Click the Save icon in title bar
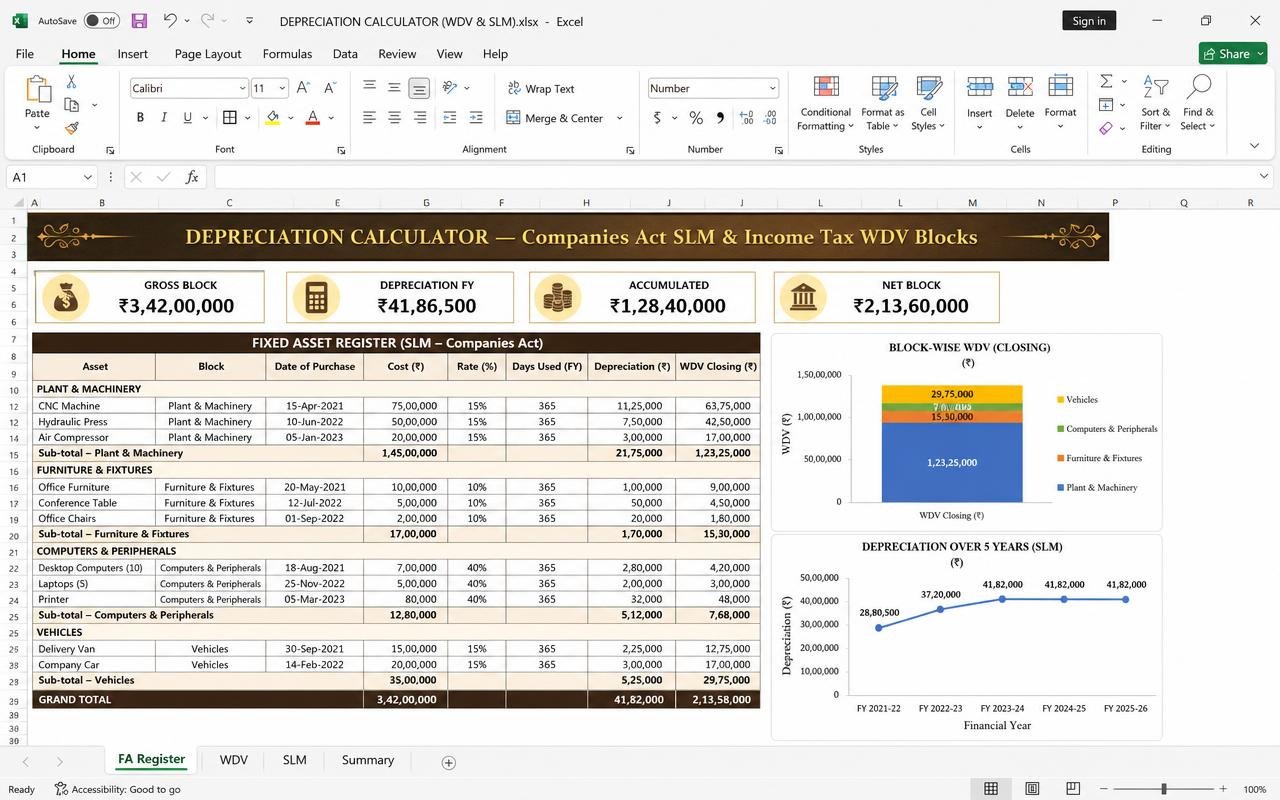Viewport: 1280px width, 800px height. [x=139, y=20]
